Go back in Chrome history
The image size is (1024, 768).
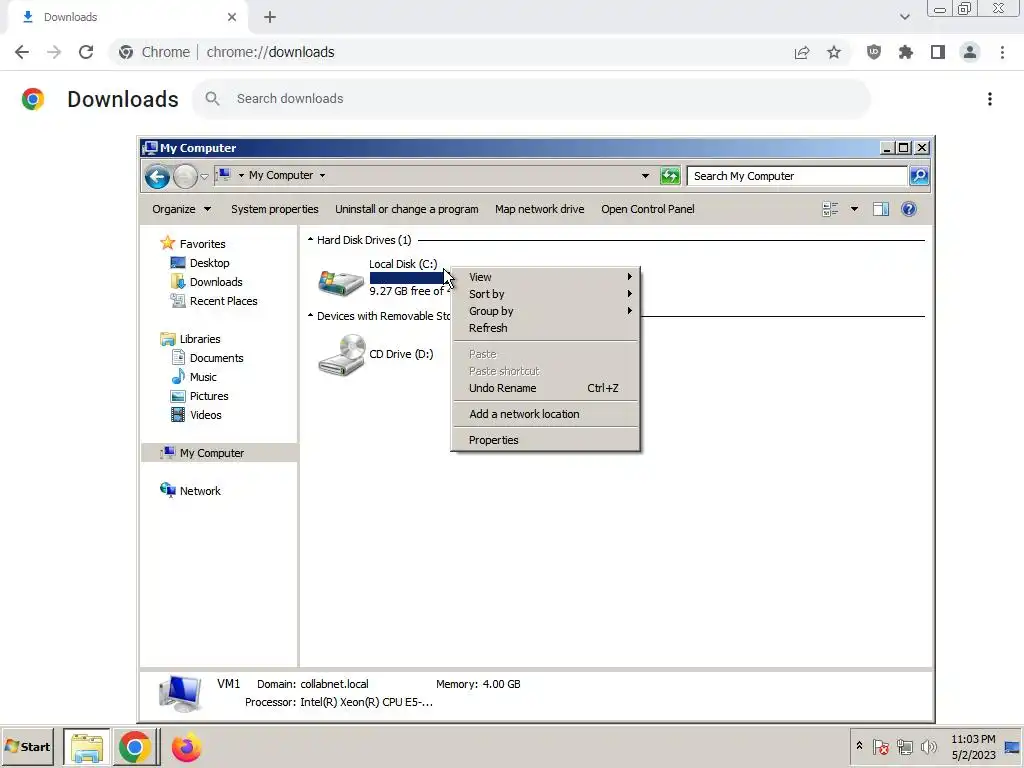pos(22,52)
